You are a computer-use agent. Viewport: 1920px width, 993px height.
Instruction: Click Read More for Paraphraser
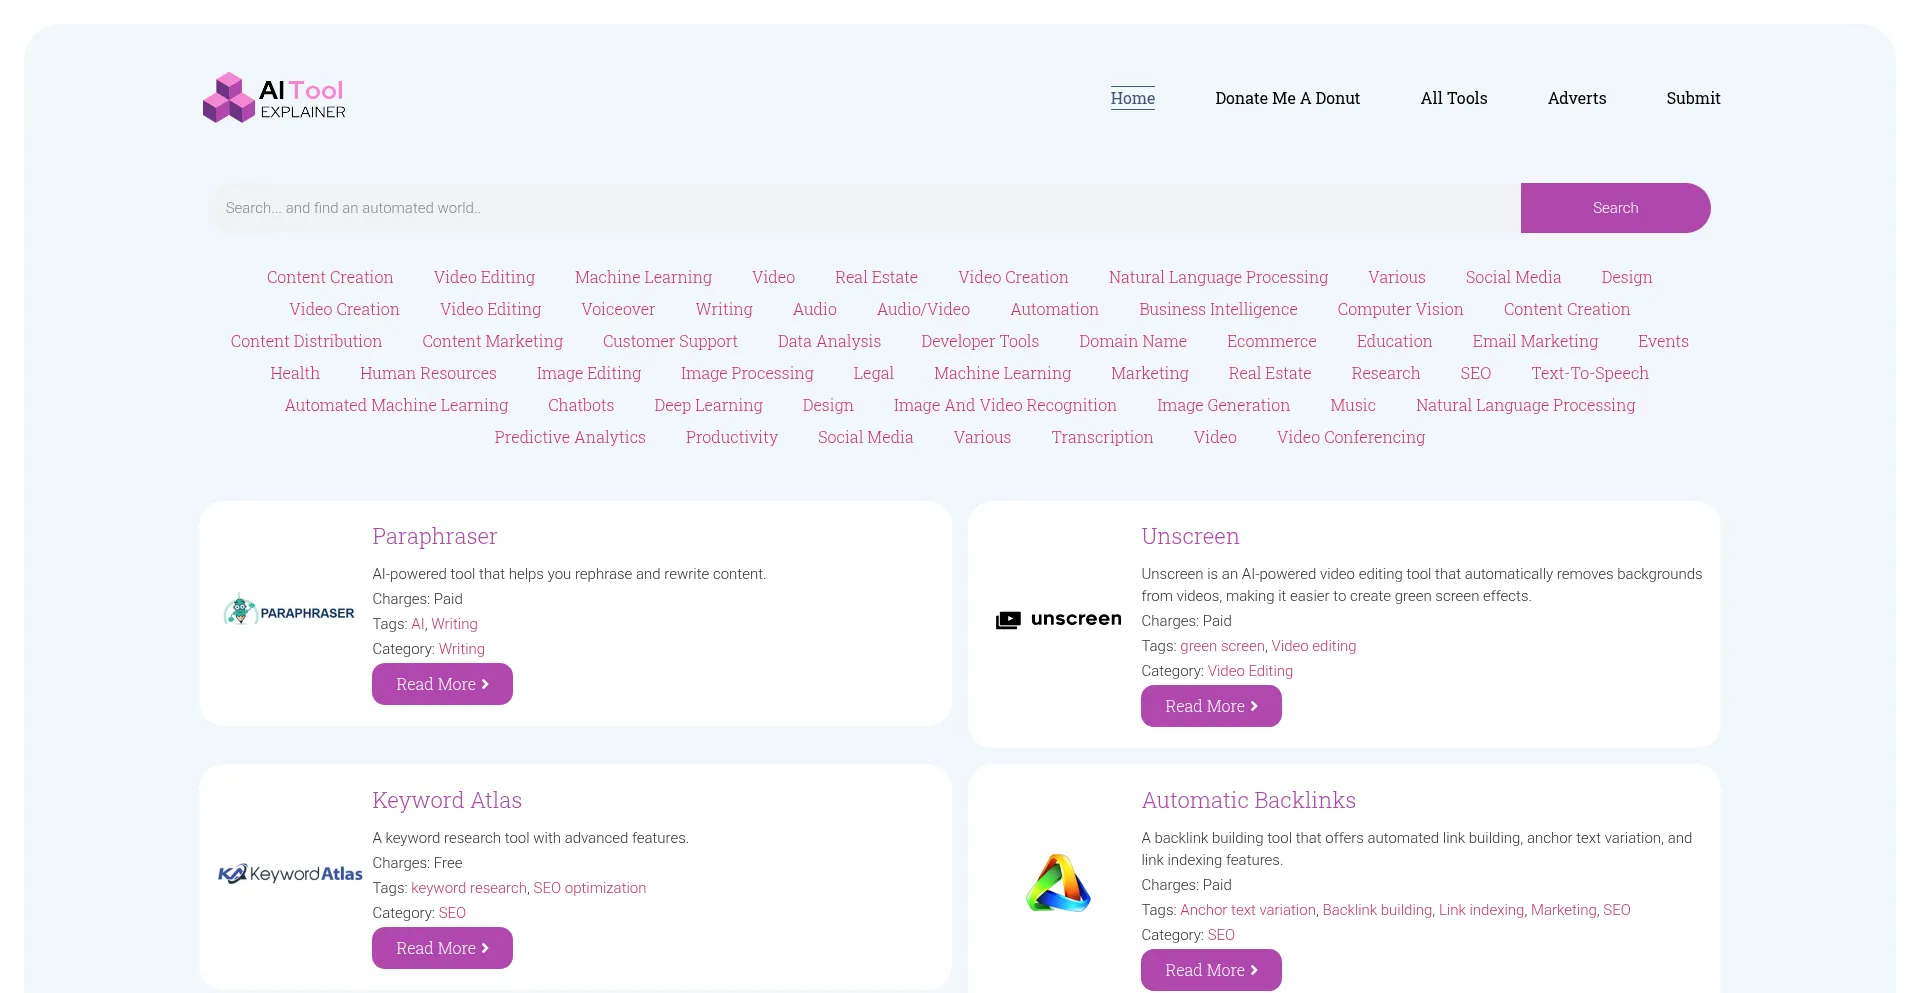442,684
